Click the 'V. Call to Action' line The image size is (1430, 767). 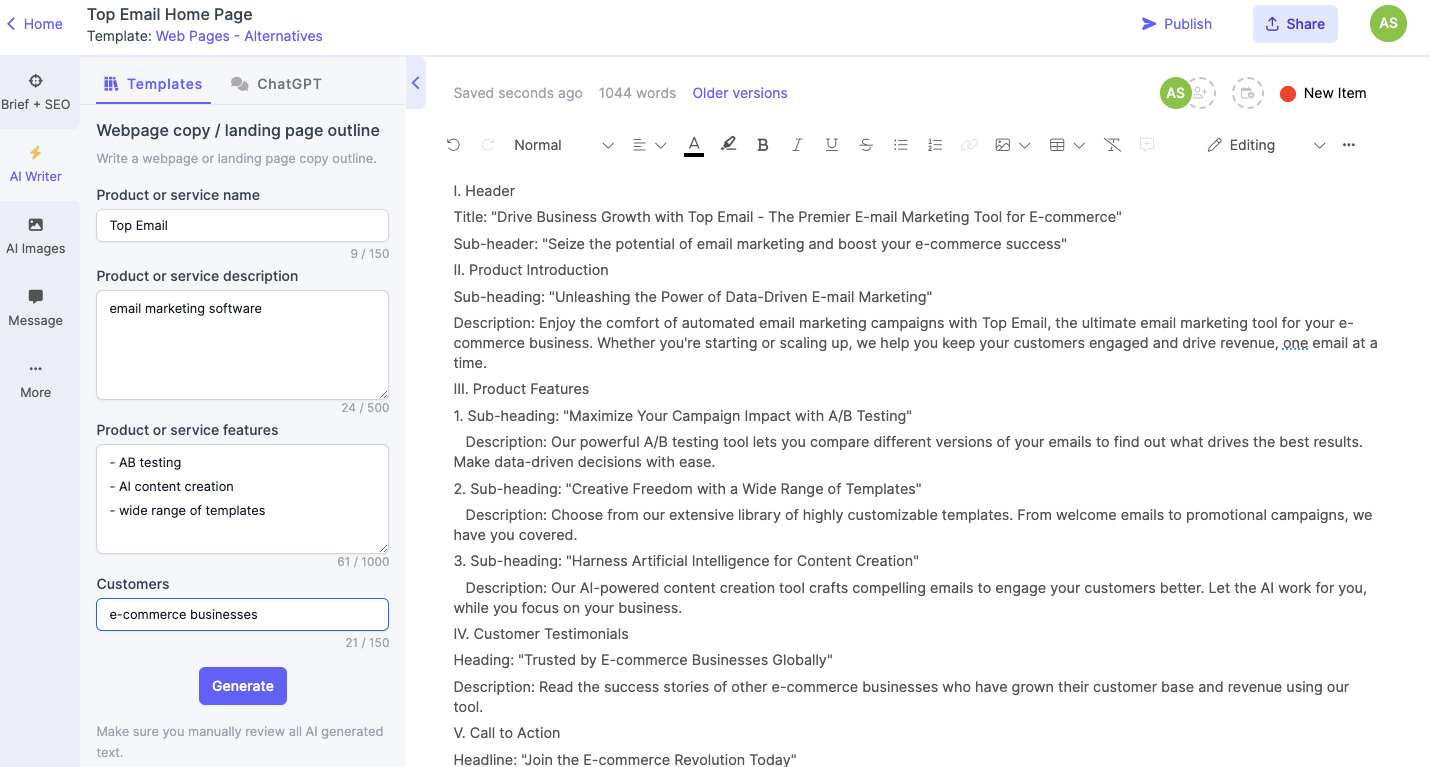click(507, 733)
